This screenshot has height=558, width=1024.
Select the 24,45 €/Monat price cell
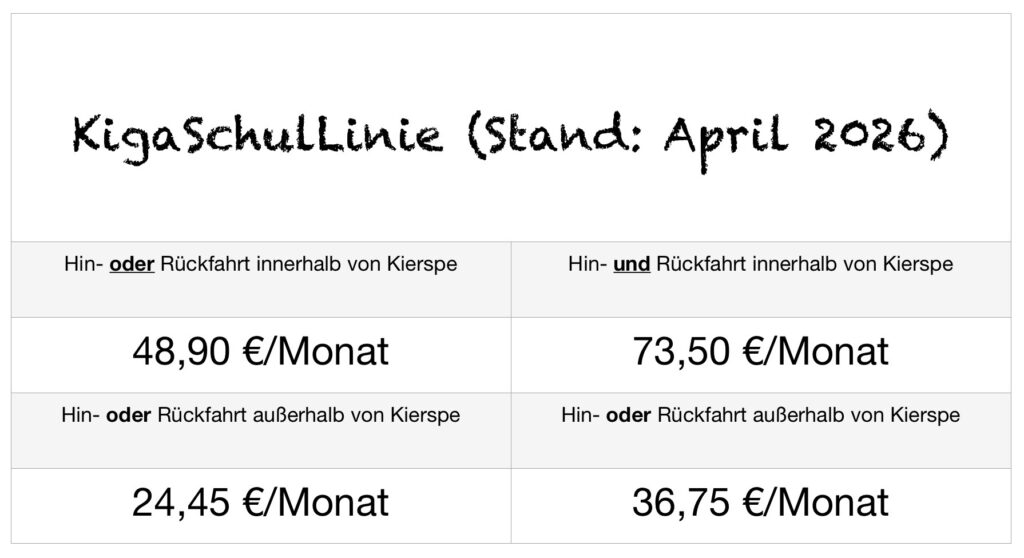pos(260,502)
